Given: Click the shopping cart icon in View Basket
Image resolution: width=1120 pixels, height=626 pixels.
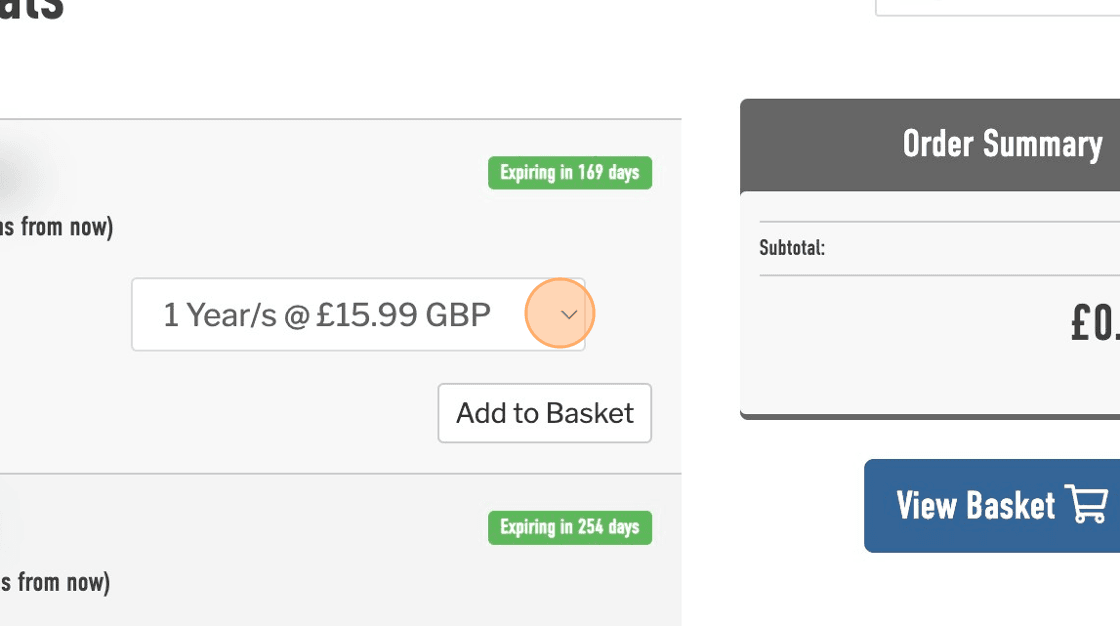Looking at the screenshot, I should coord(1086,505).
